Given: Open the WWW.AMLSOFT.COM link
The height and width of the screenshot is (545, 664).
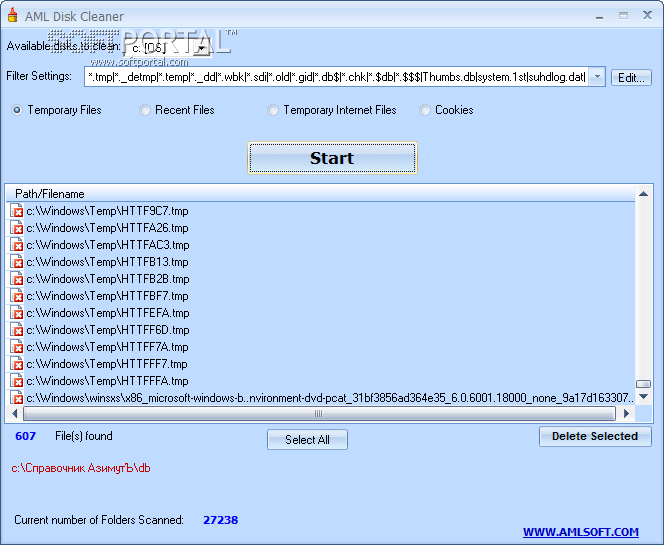Looking at the screenshot, I should (581, 532).
